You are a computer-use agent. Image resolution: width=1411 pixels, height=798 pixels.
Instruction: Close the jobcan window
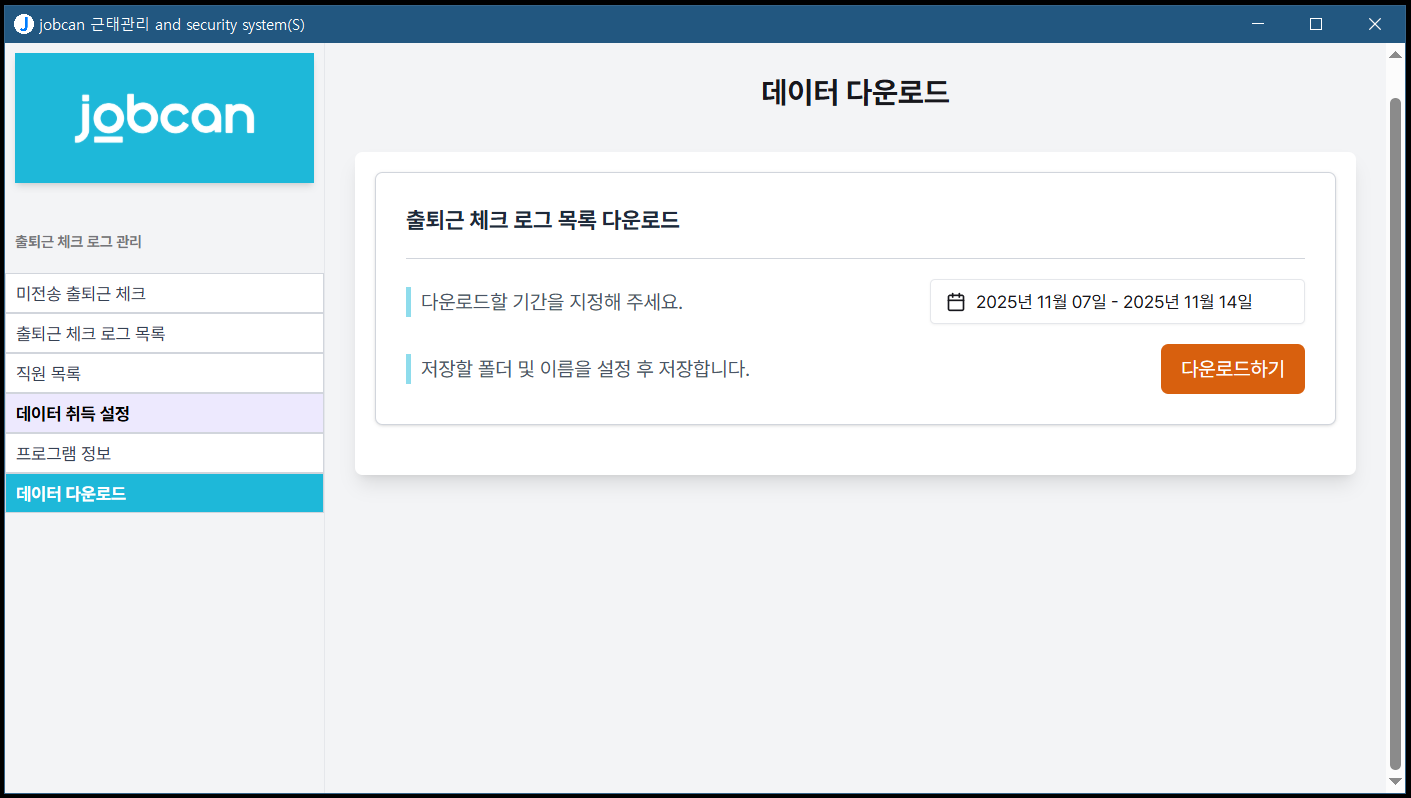1374,24
